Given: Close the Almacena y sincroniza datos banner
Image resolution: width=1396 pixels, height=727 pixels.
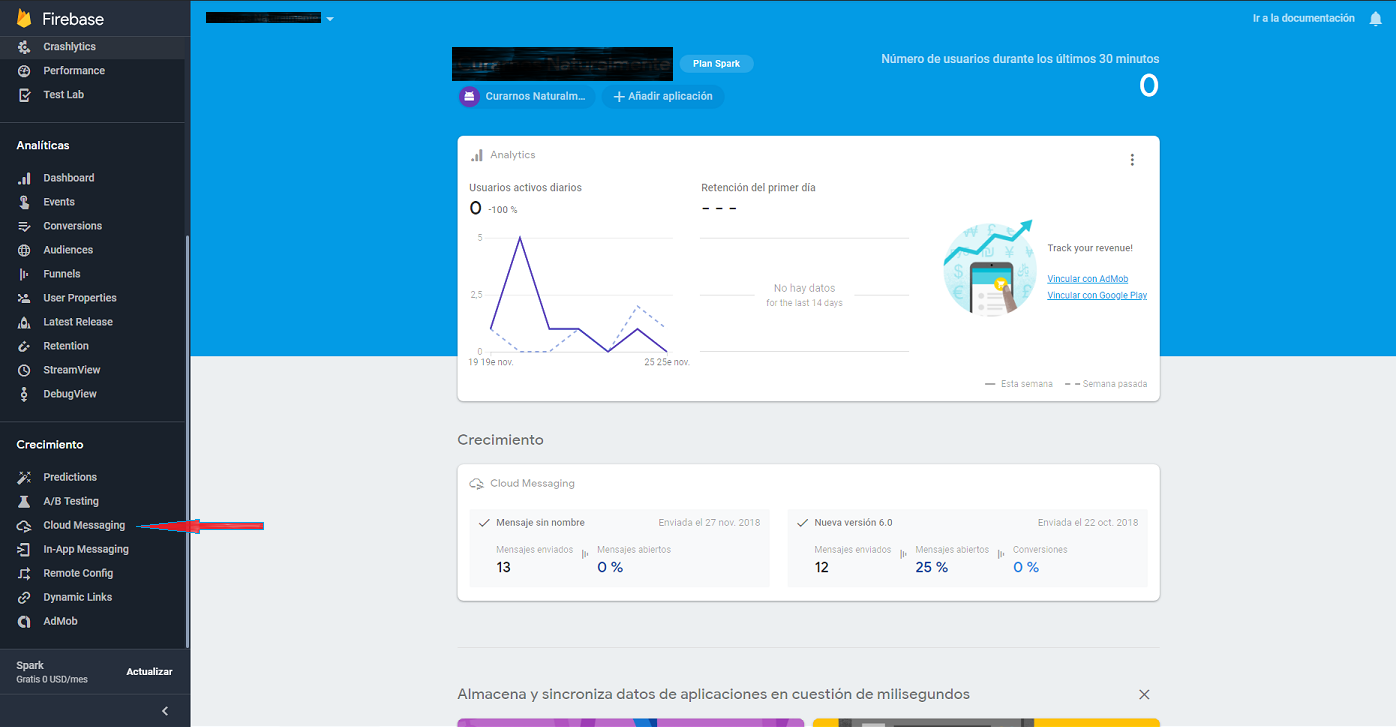Looking at the screenshot, I should [x=1144, y=694].
